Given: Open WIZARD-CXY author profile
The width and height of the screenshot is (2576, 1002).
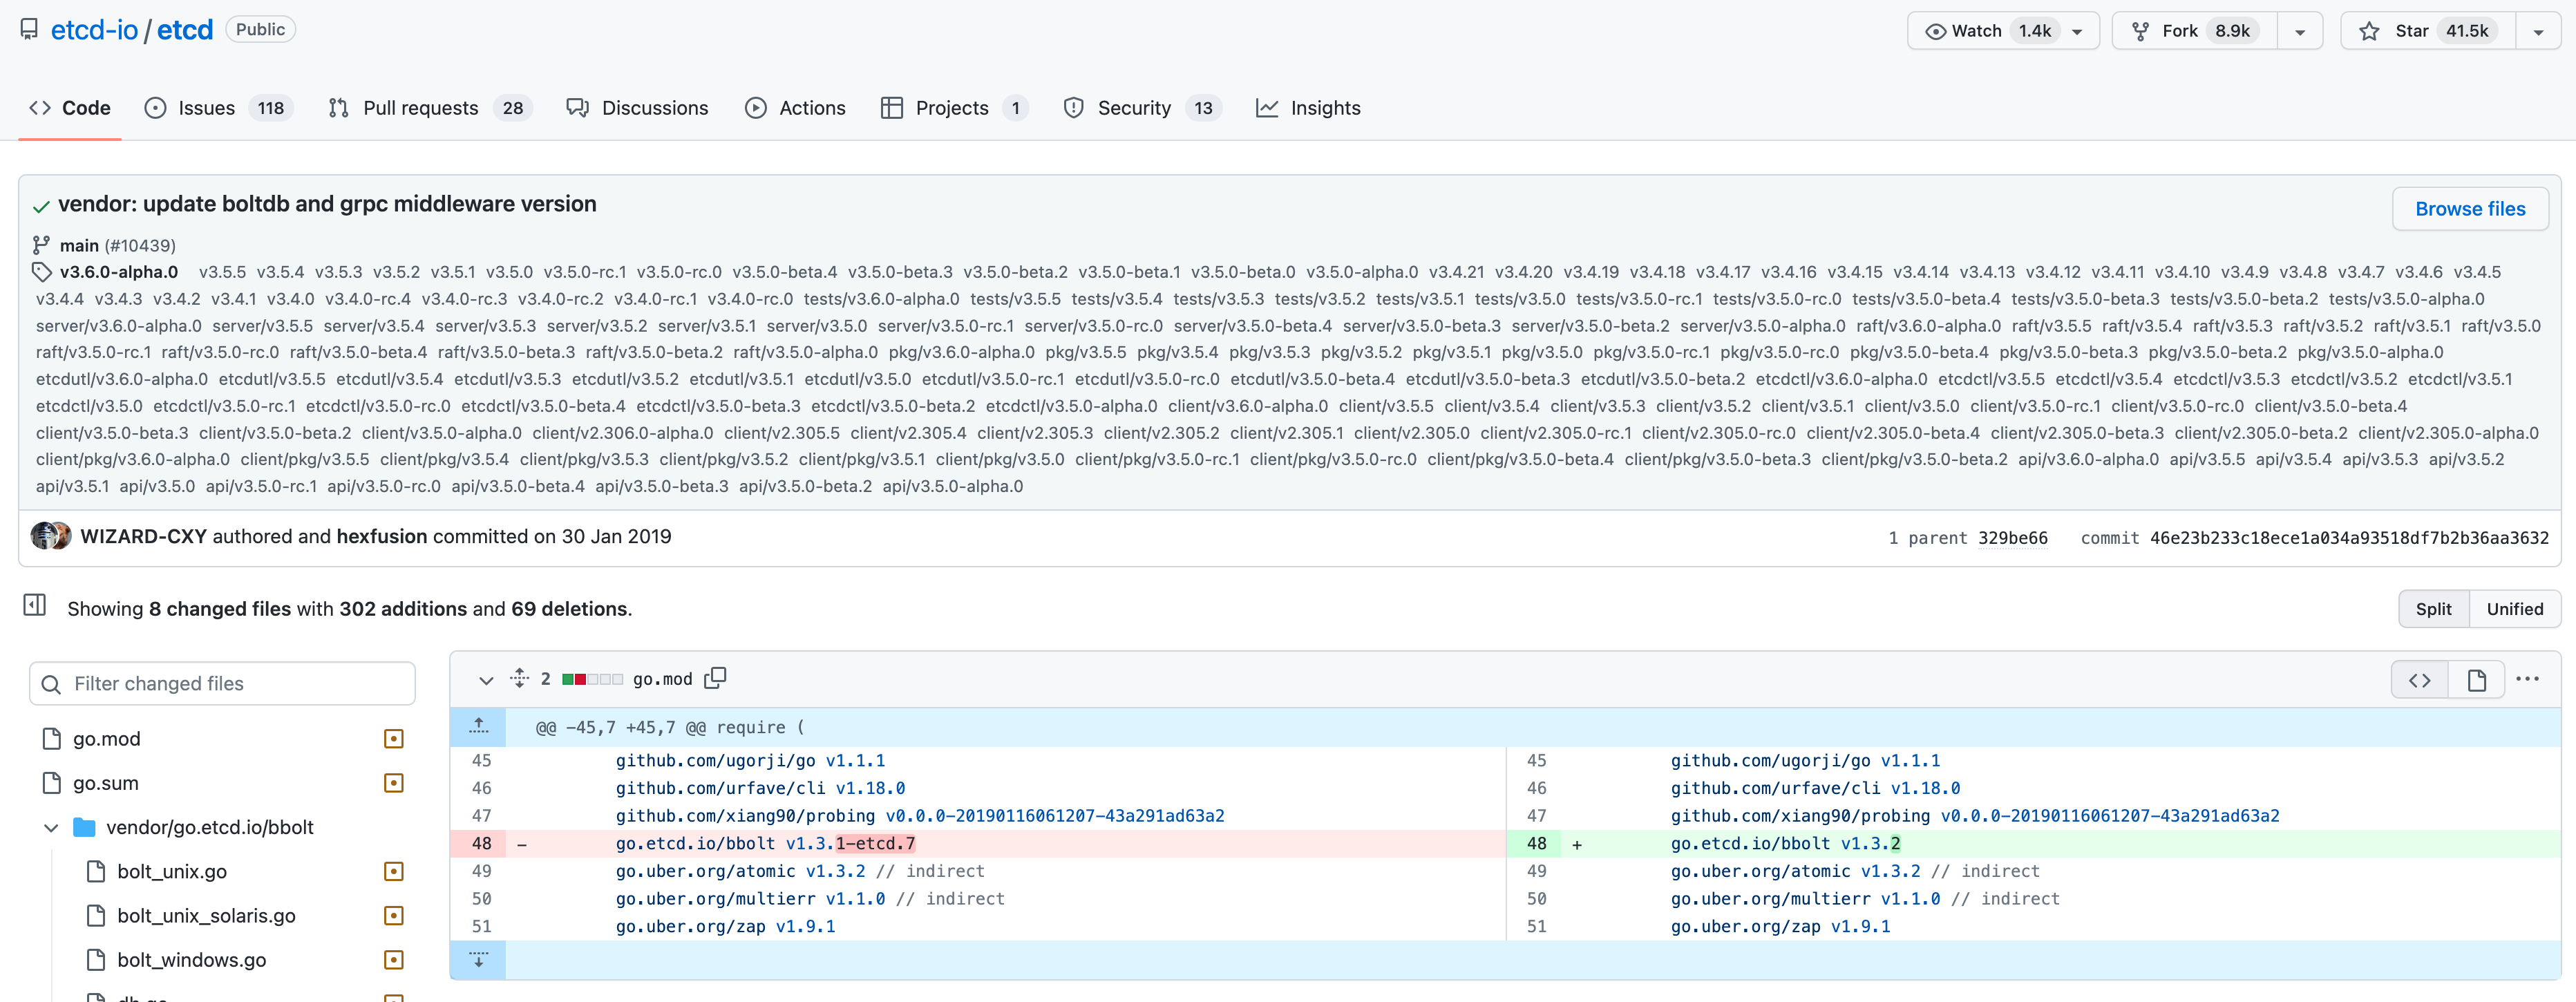Looking at the screenshot, I should (x=143, y=536).
